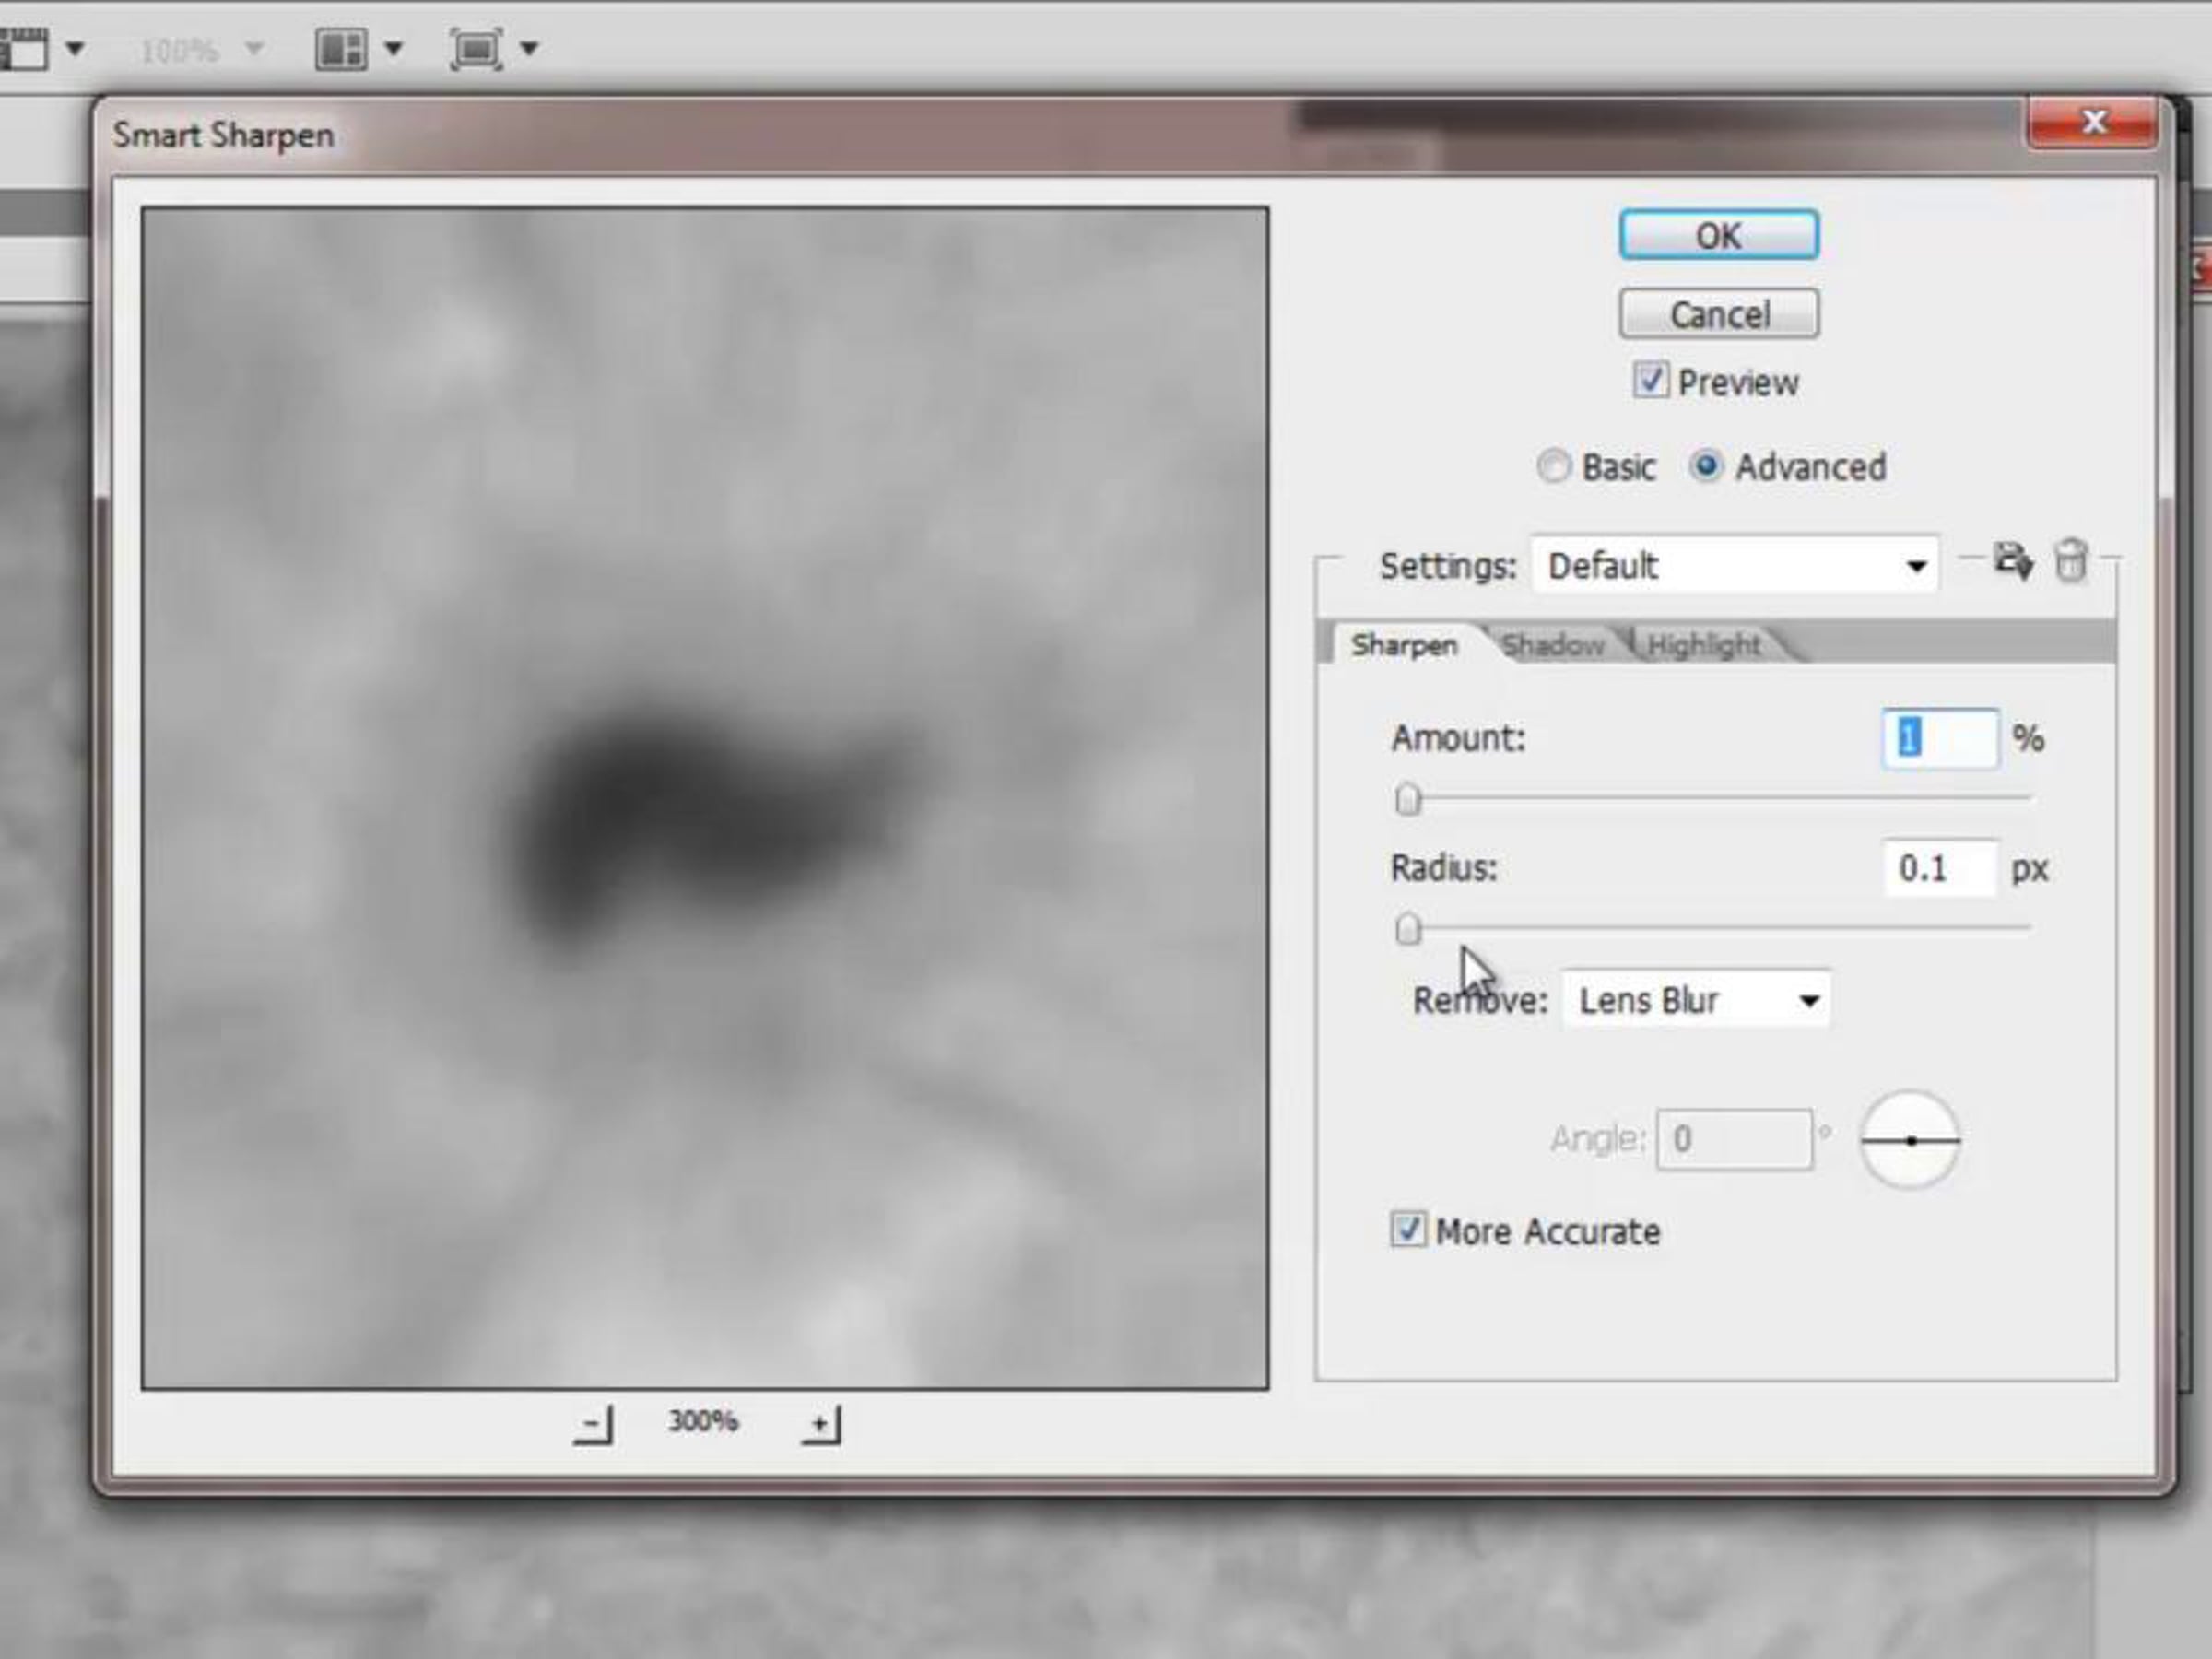Click the Amount slider handle
Viewport: 2212px width, 1659px height.
pos(1408,799)
